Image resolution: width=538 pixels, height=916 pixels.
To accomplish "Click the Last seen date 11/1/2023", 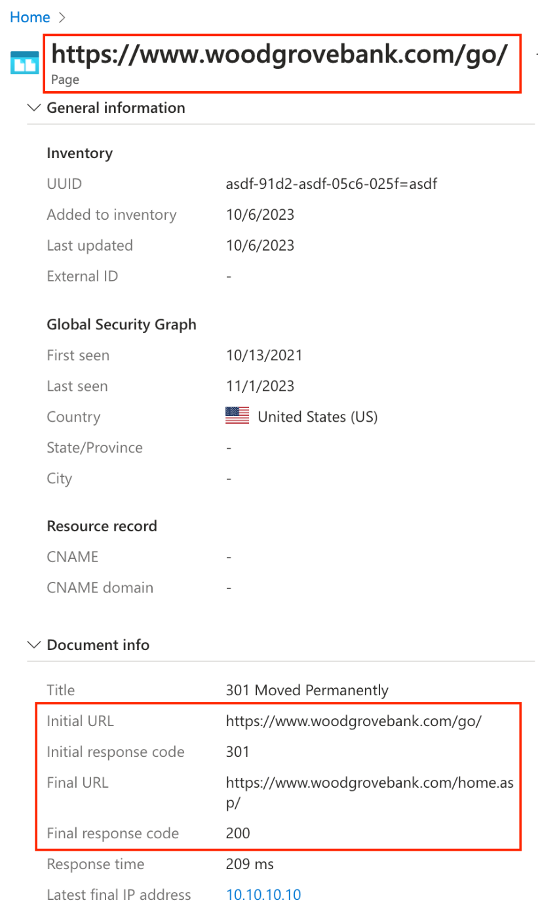I will (260, 386).
